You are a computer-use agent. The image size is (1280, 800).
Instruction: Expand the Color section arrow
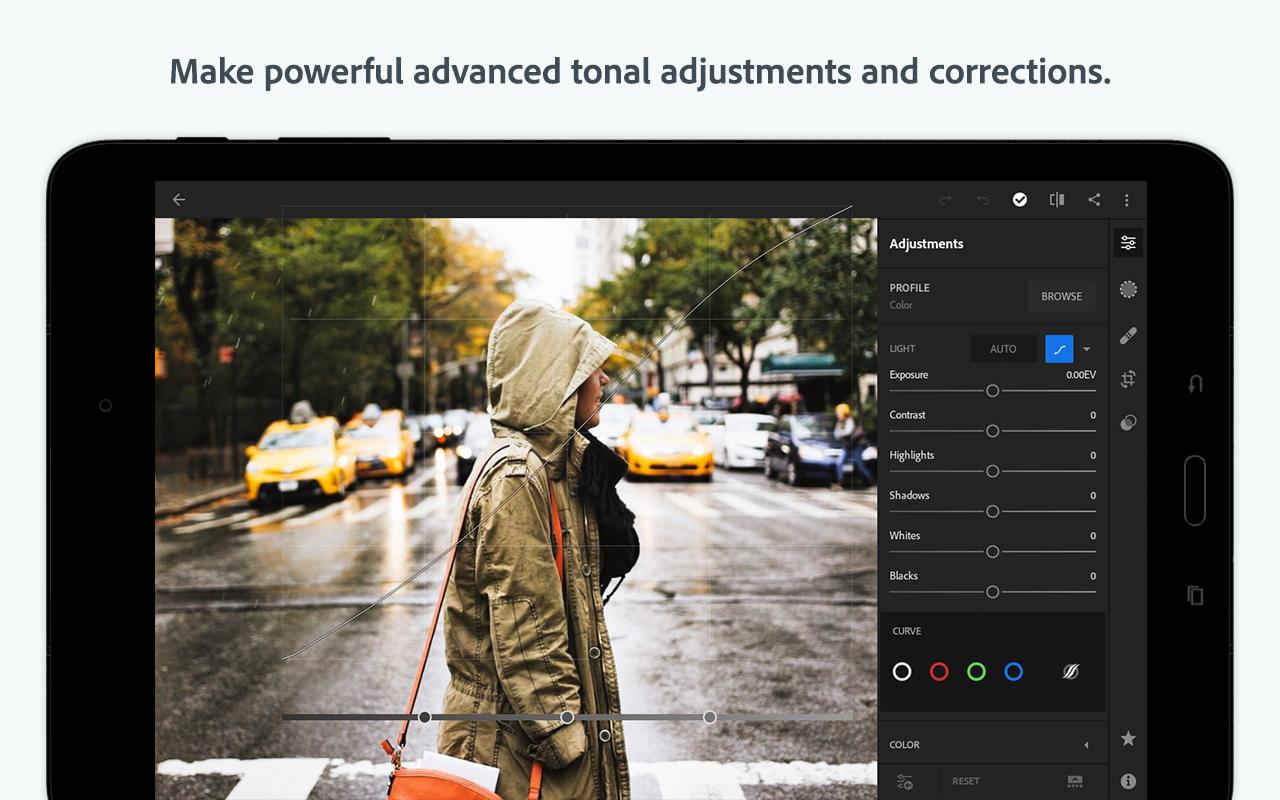pyautogui.click(x=1086, y=745)
